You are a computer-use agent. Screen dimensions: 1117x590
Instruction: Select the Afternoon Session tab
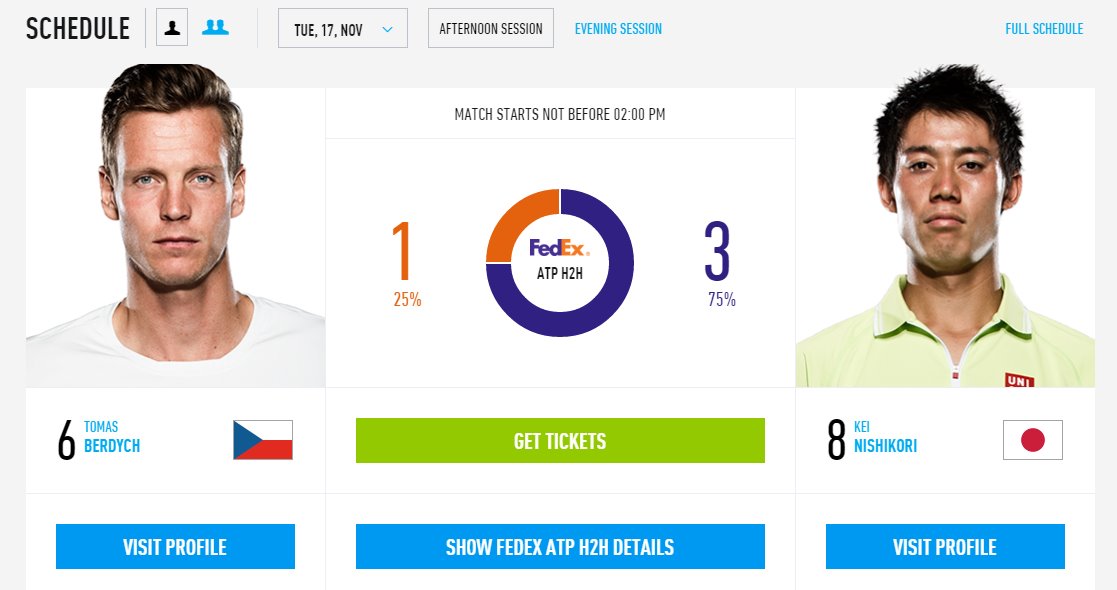click(x=491, y=29)
